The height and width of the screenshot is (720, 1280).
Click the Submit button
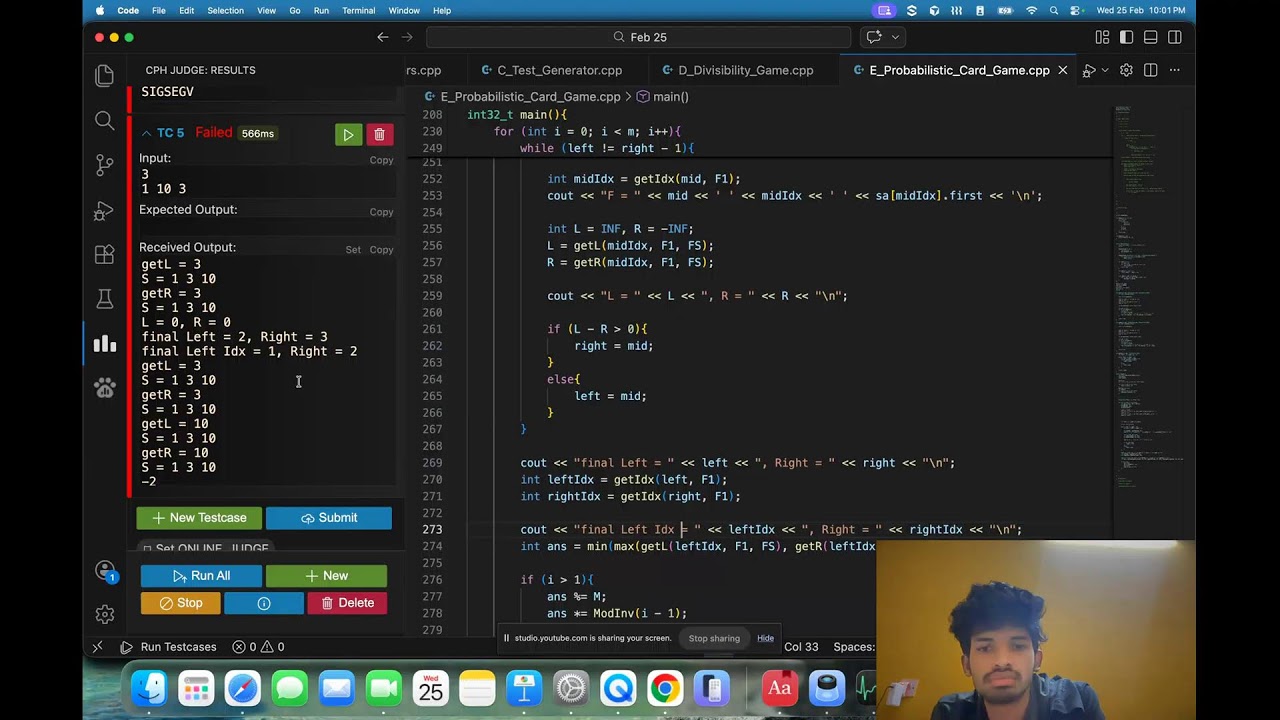pyautogui.click(x=328, y=518)
